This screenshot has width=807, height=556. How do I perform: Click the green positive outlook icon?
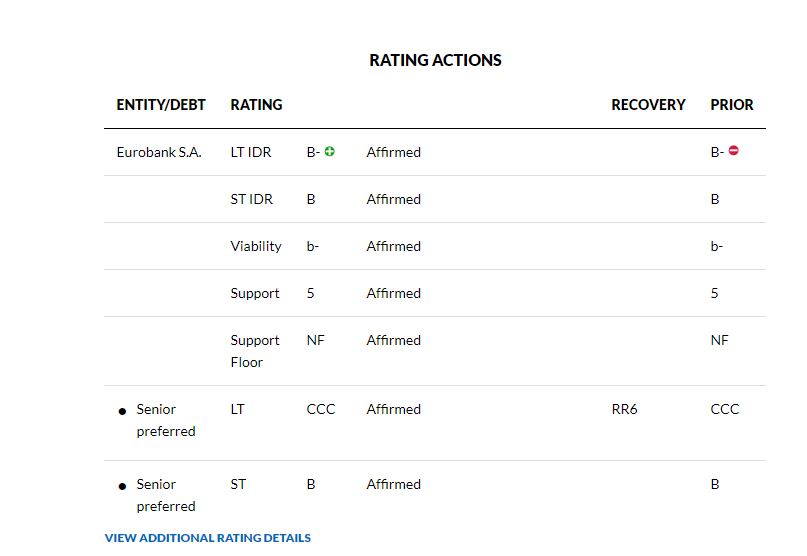point(330,152)
